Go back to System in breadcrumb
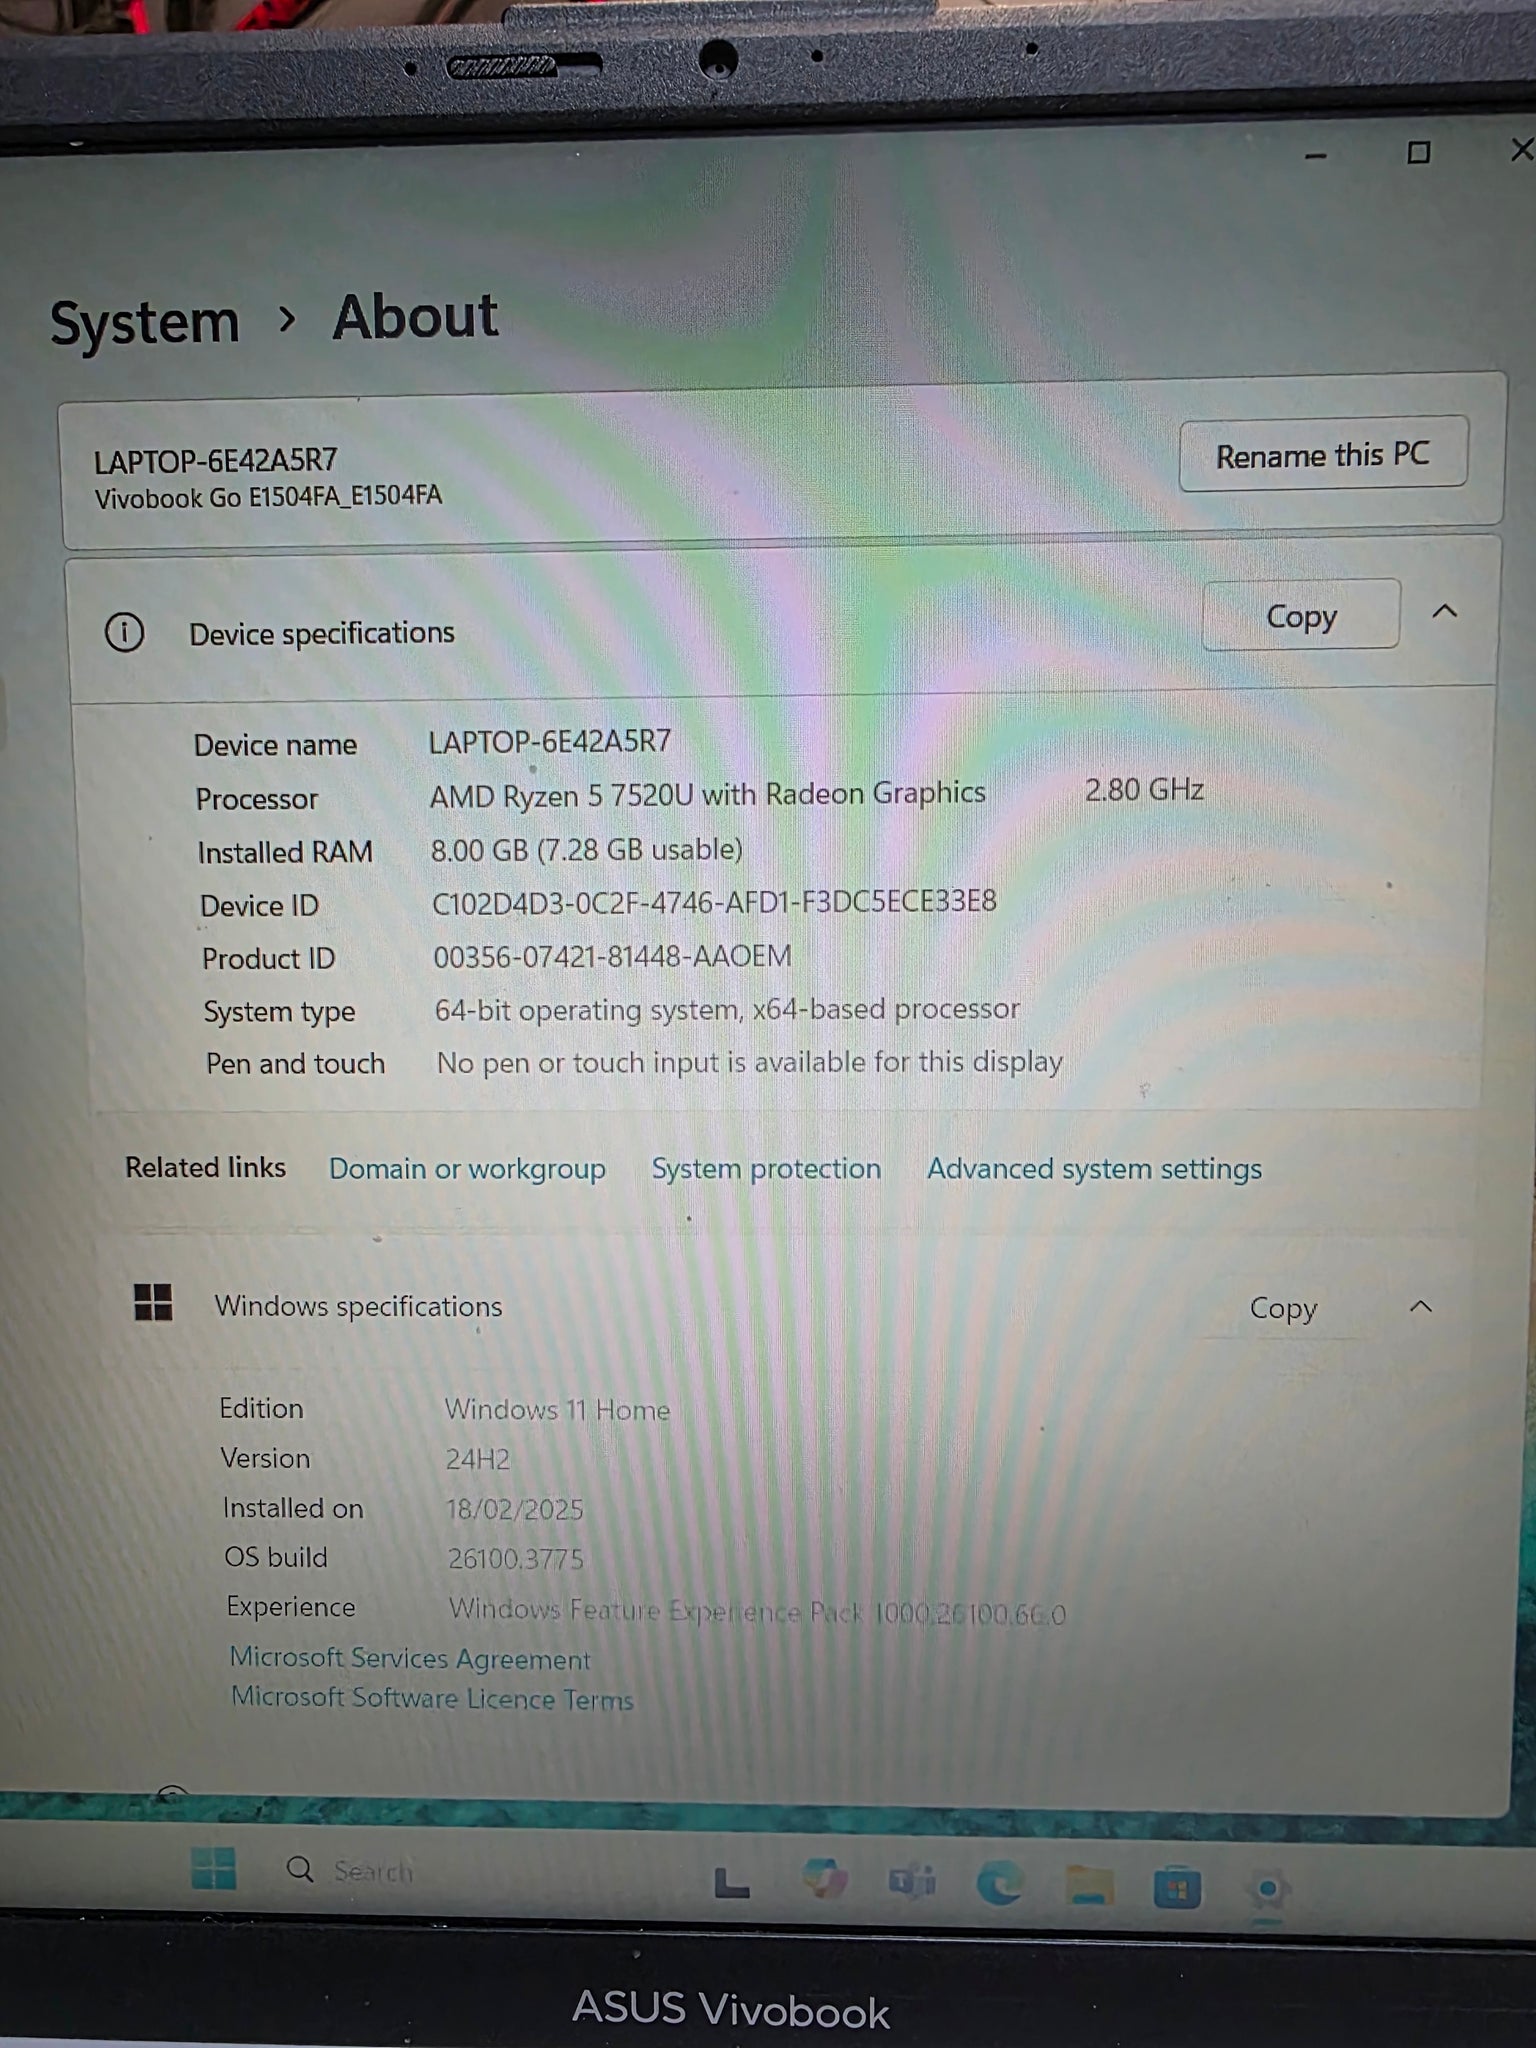 click(x=145, y=324)
